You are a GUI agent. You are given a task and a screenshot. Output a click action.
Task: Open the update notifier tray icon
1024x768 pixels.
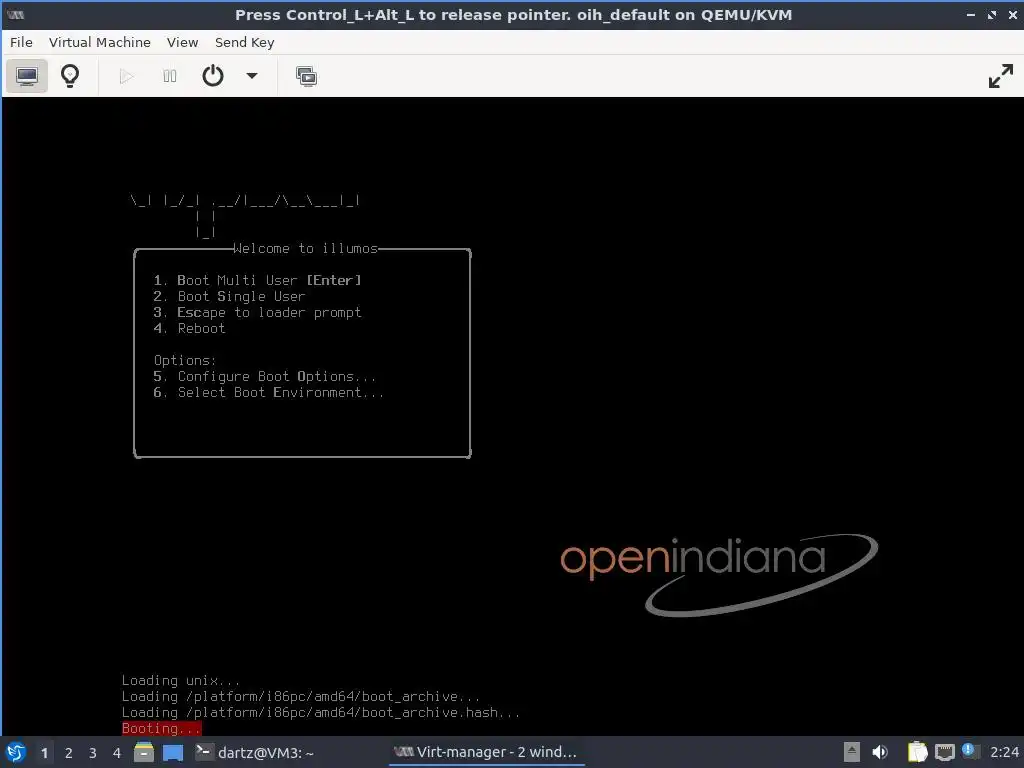point(969,751)
